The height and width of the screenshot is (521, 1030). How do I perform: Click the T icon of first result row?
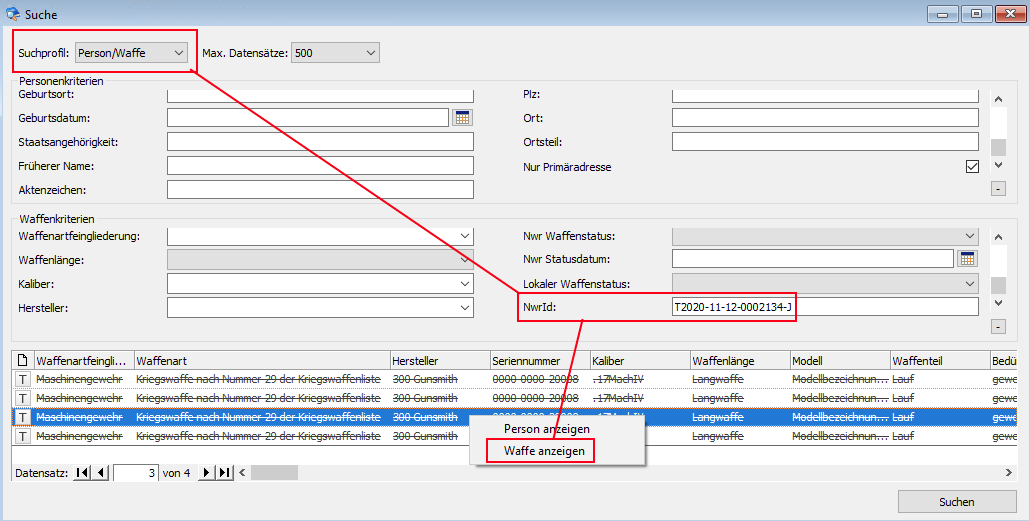pyautogui.click(x=22, y=379)
